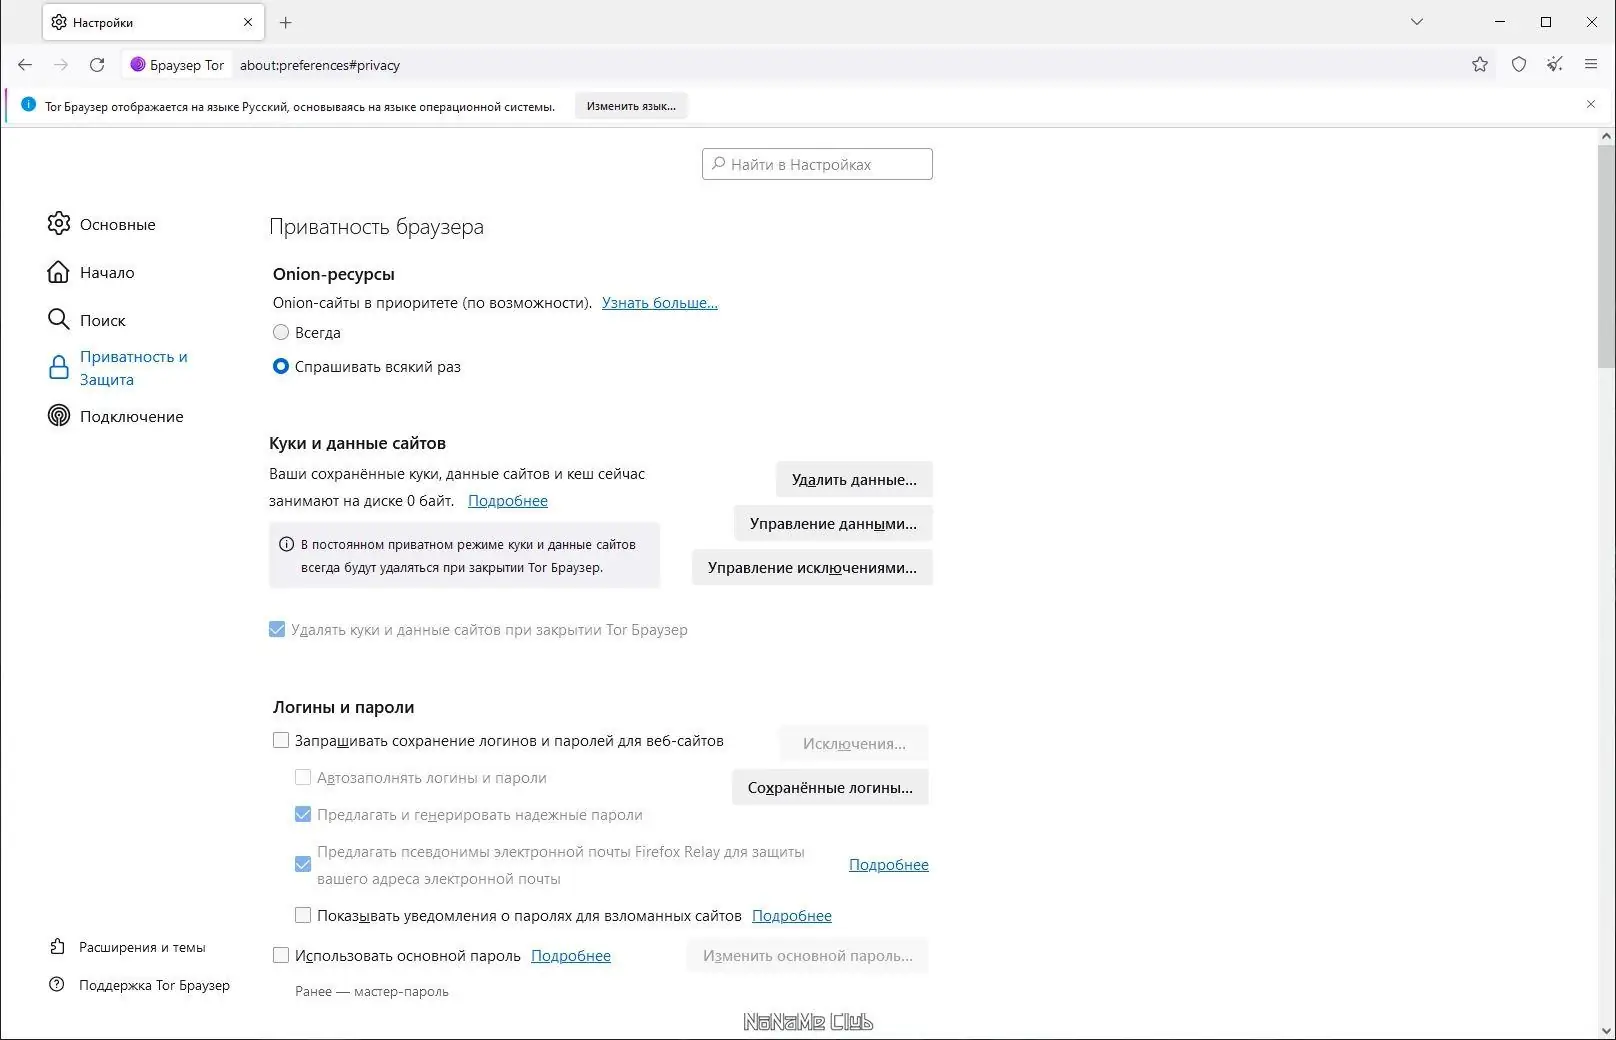Select the Всегда radio option
1616x1040 pixels.
tap(281, 332)
